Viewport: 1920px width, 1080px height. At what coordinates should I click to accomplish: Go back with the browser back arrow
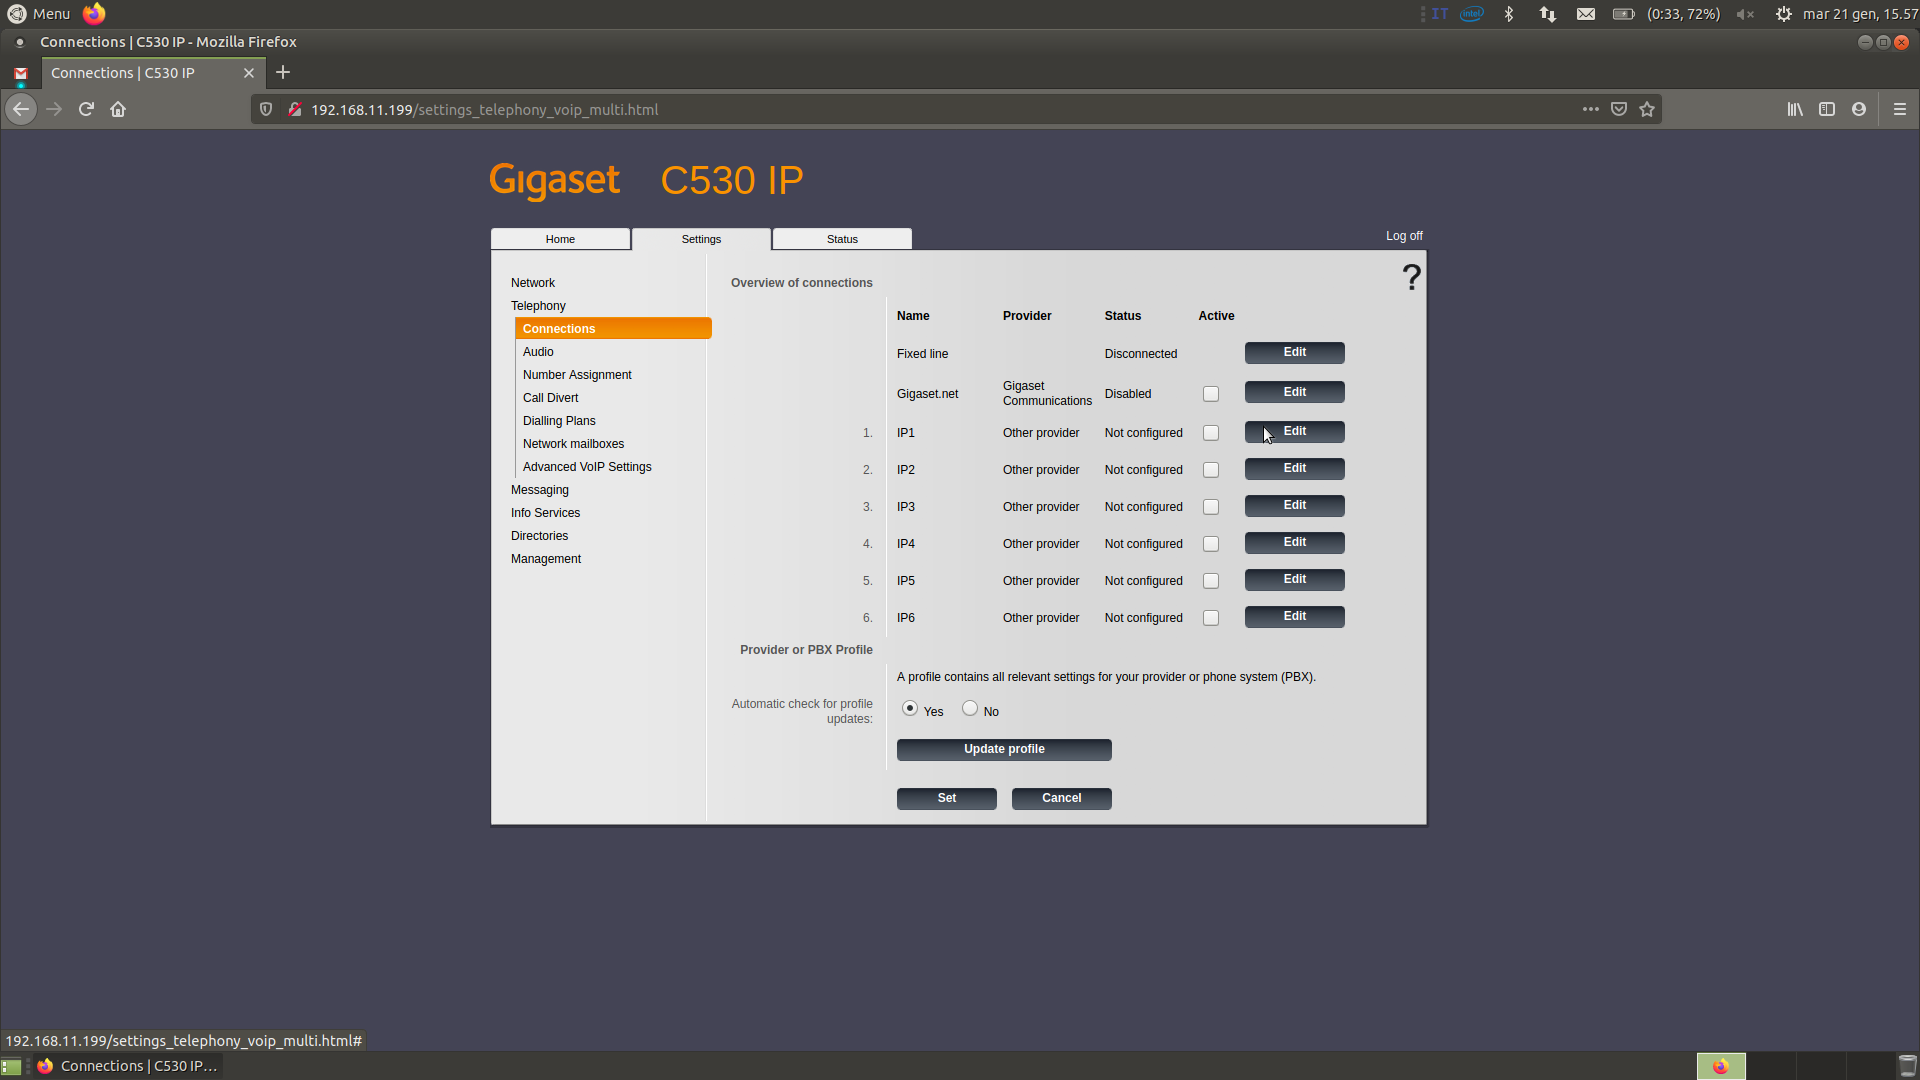[21, 109]
